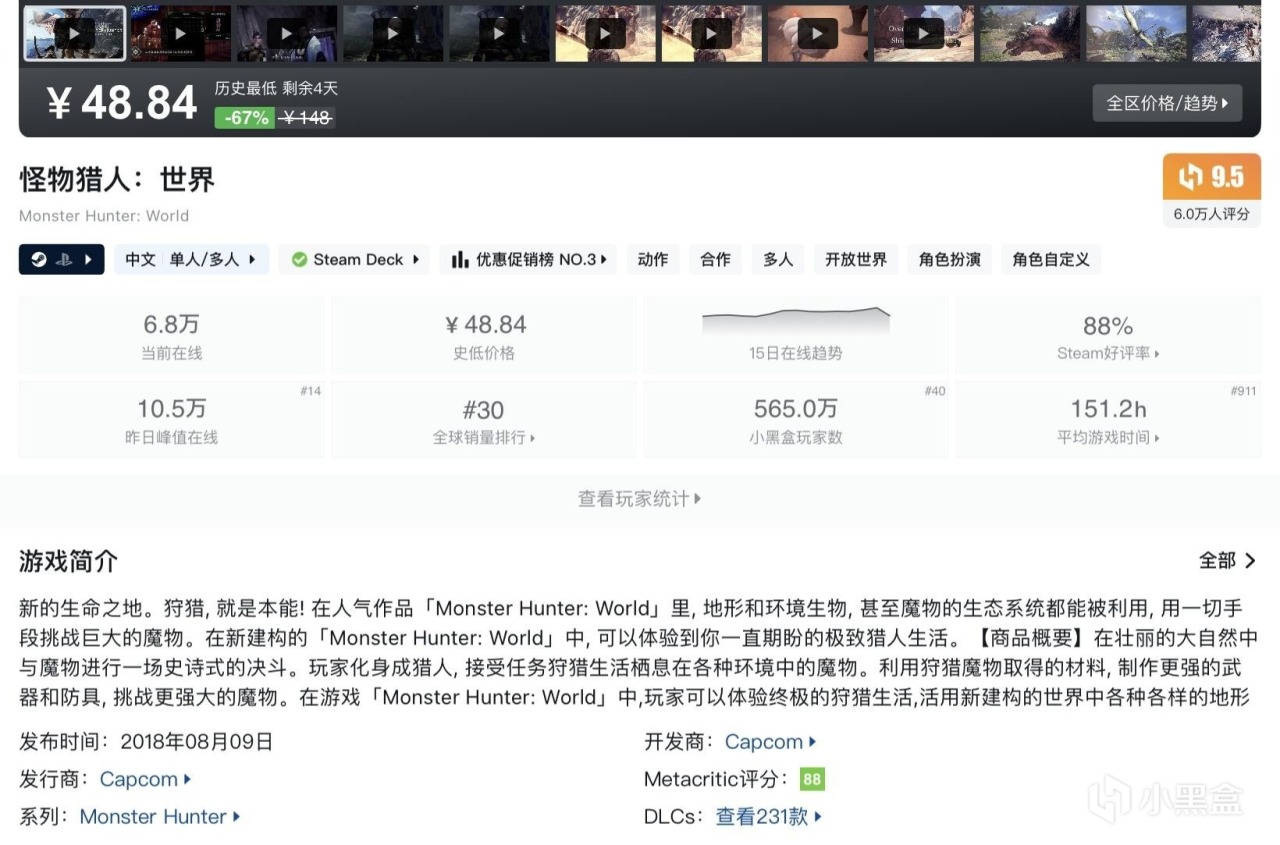This screenshot has height=845, width=1280.
Task: Click the 6.8万 当前在线 stat
Action: pyautogui.click(x=171, y=336)
